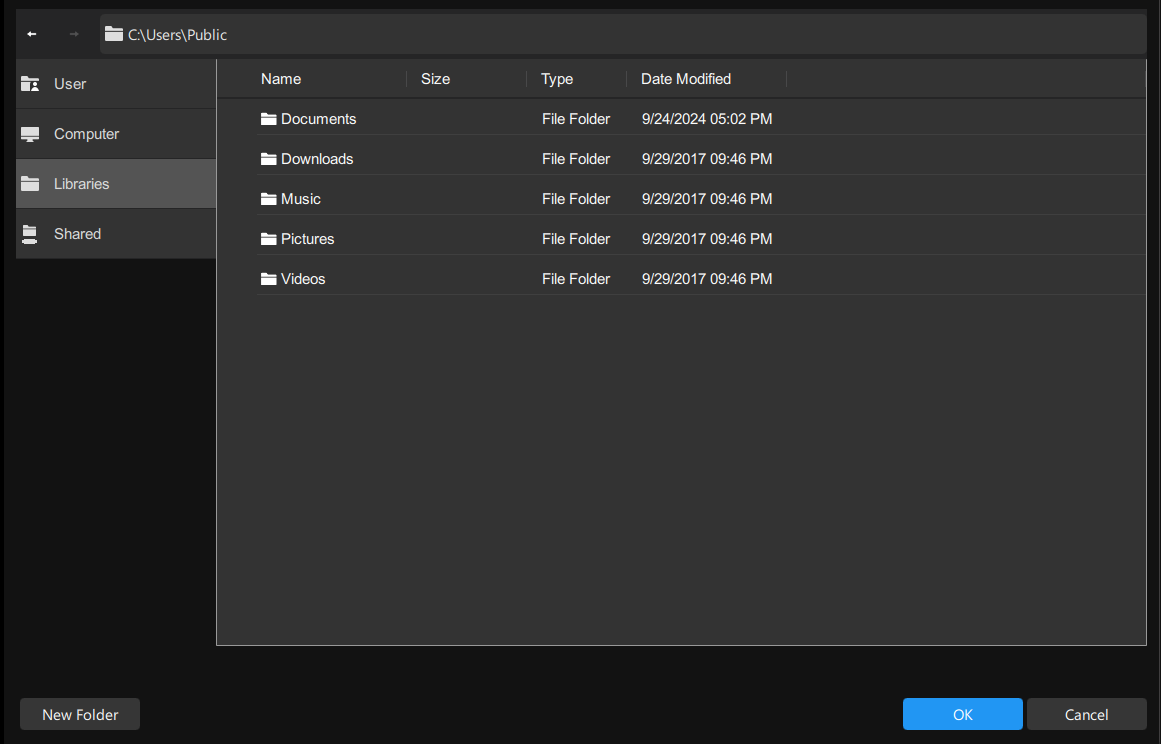Click the back navigation arrow
The height and width of the screenshot is (744, 1161).
(32, 34)
